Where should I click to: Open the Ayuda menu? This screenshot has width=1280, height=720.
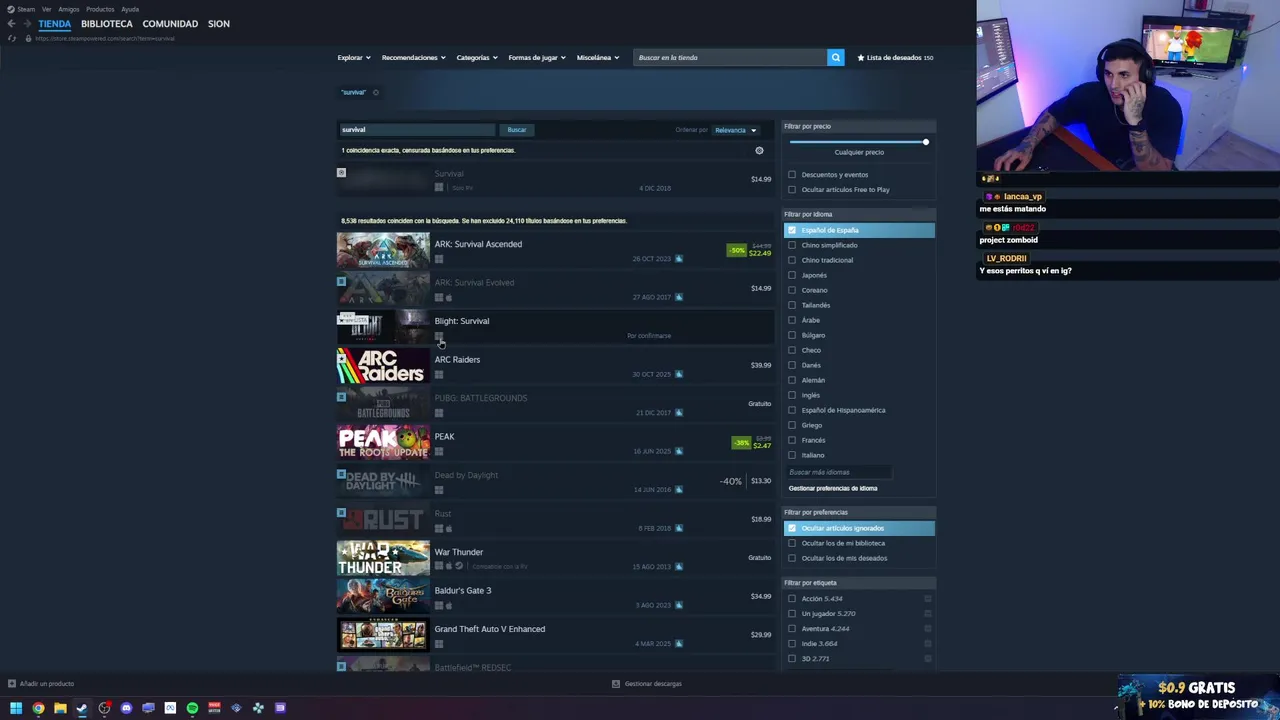pos(130,9)
